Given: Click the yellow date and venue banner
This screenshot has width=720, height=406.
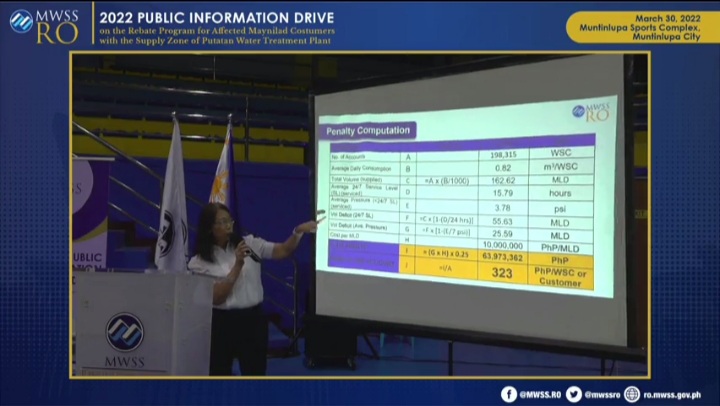Looking at the screenshot, I should click(x=642, y=25).
